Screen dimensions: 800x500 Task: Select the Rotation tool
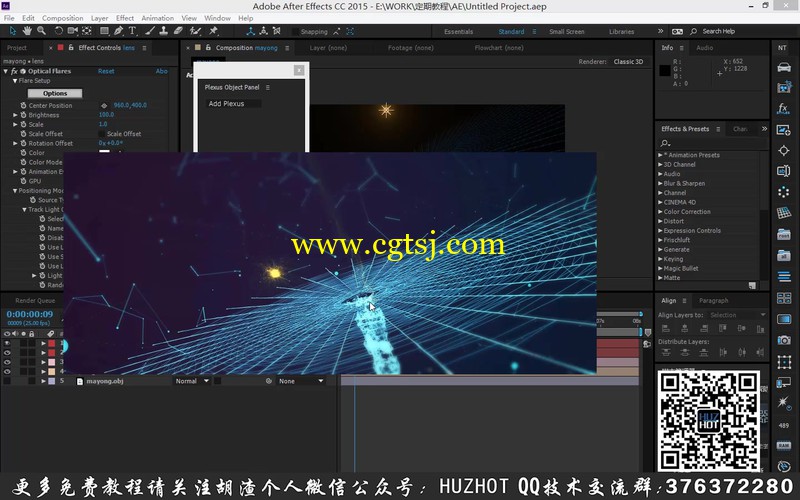click(58, 31)
